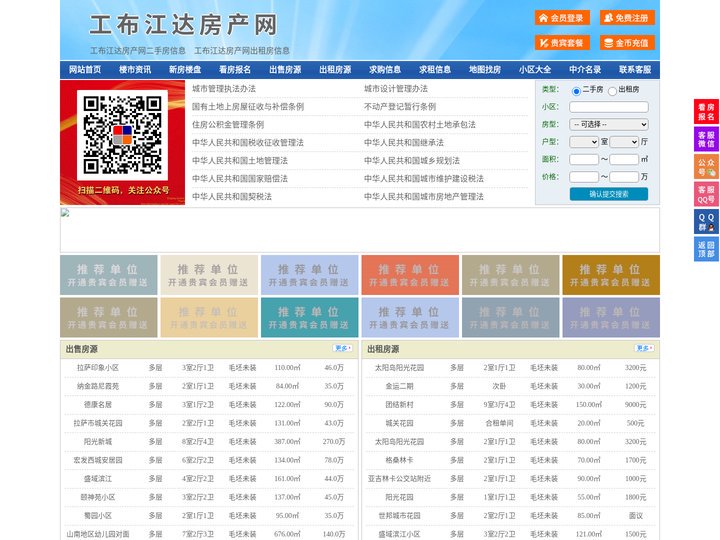
Task: Click the teal 推荐单位 tile
Action: (309, 318)
